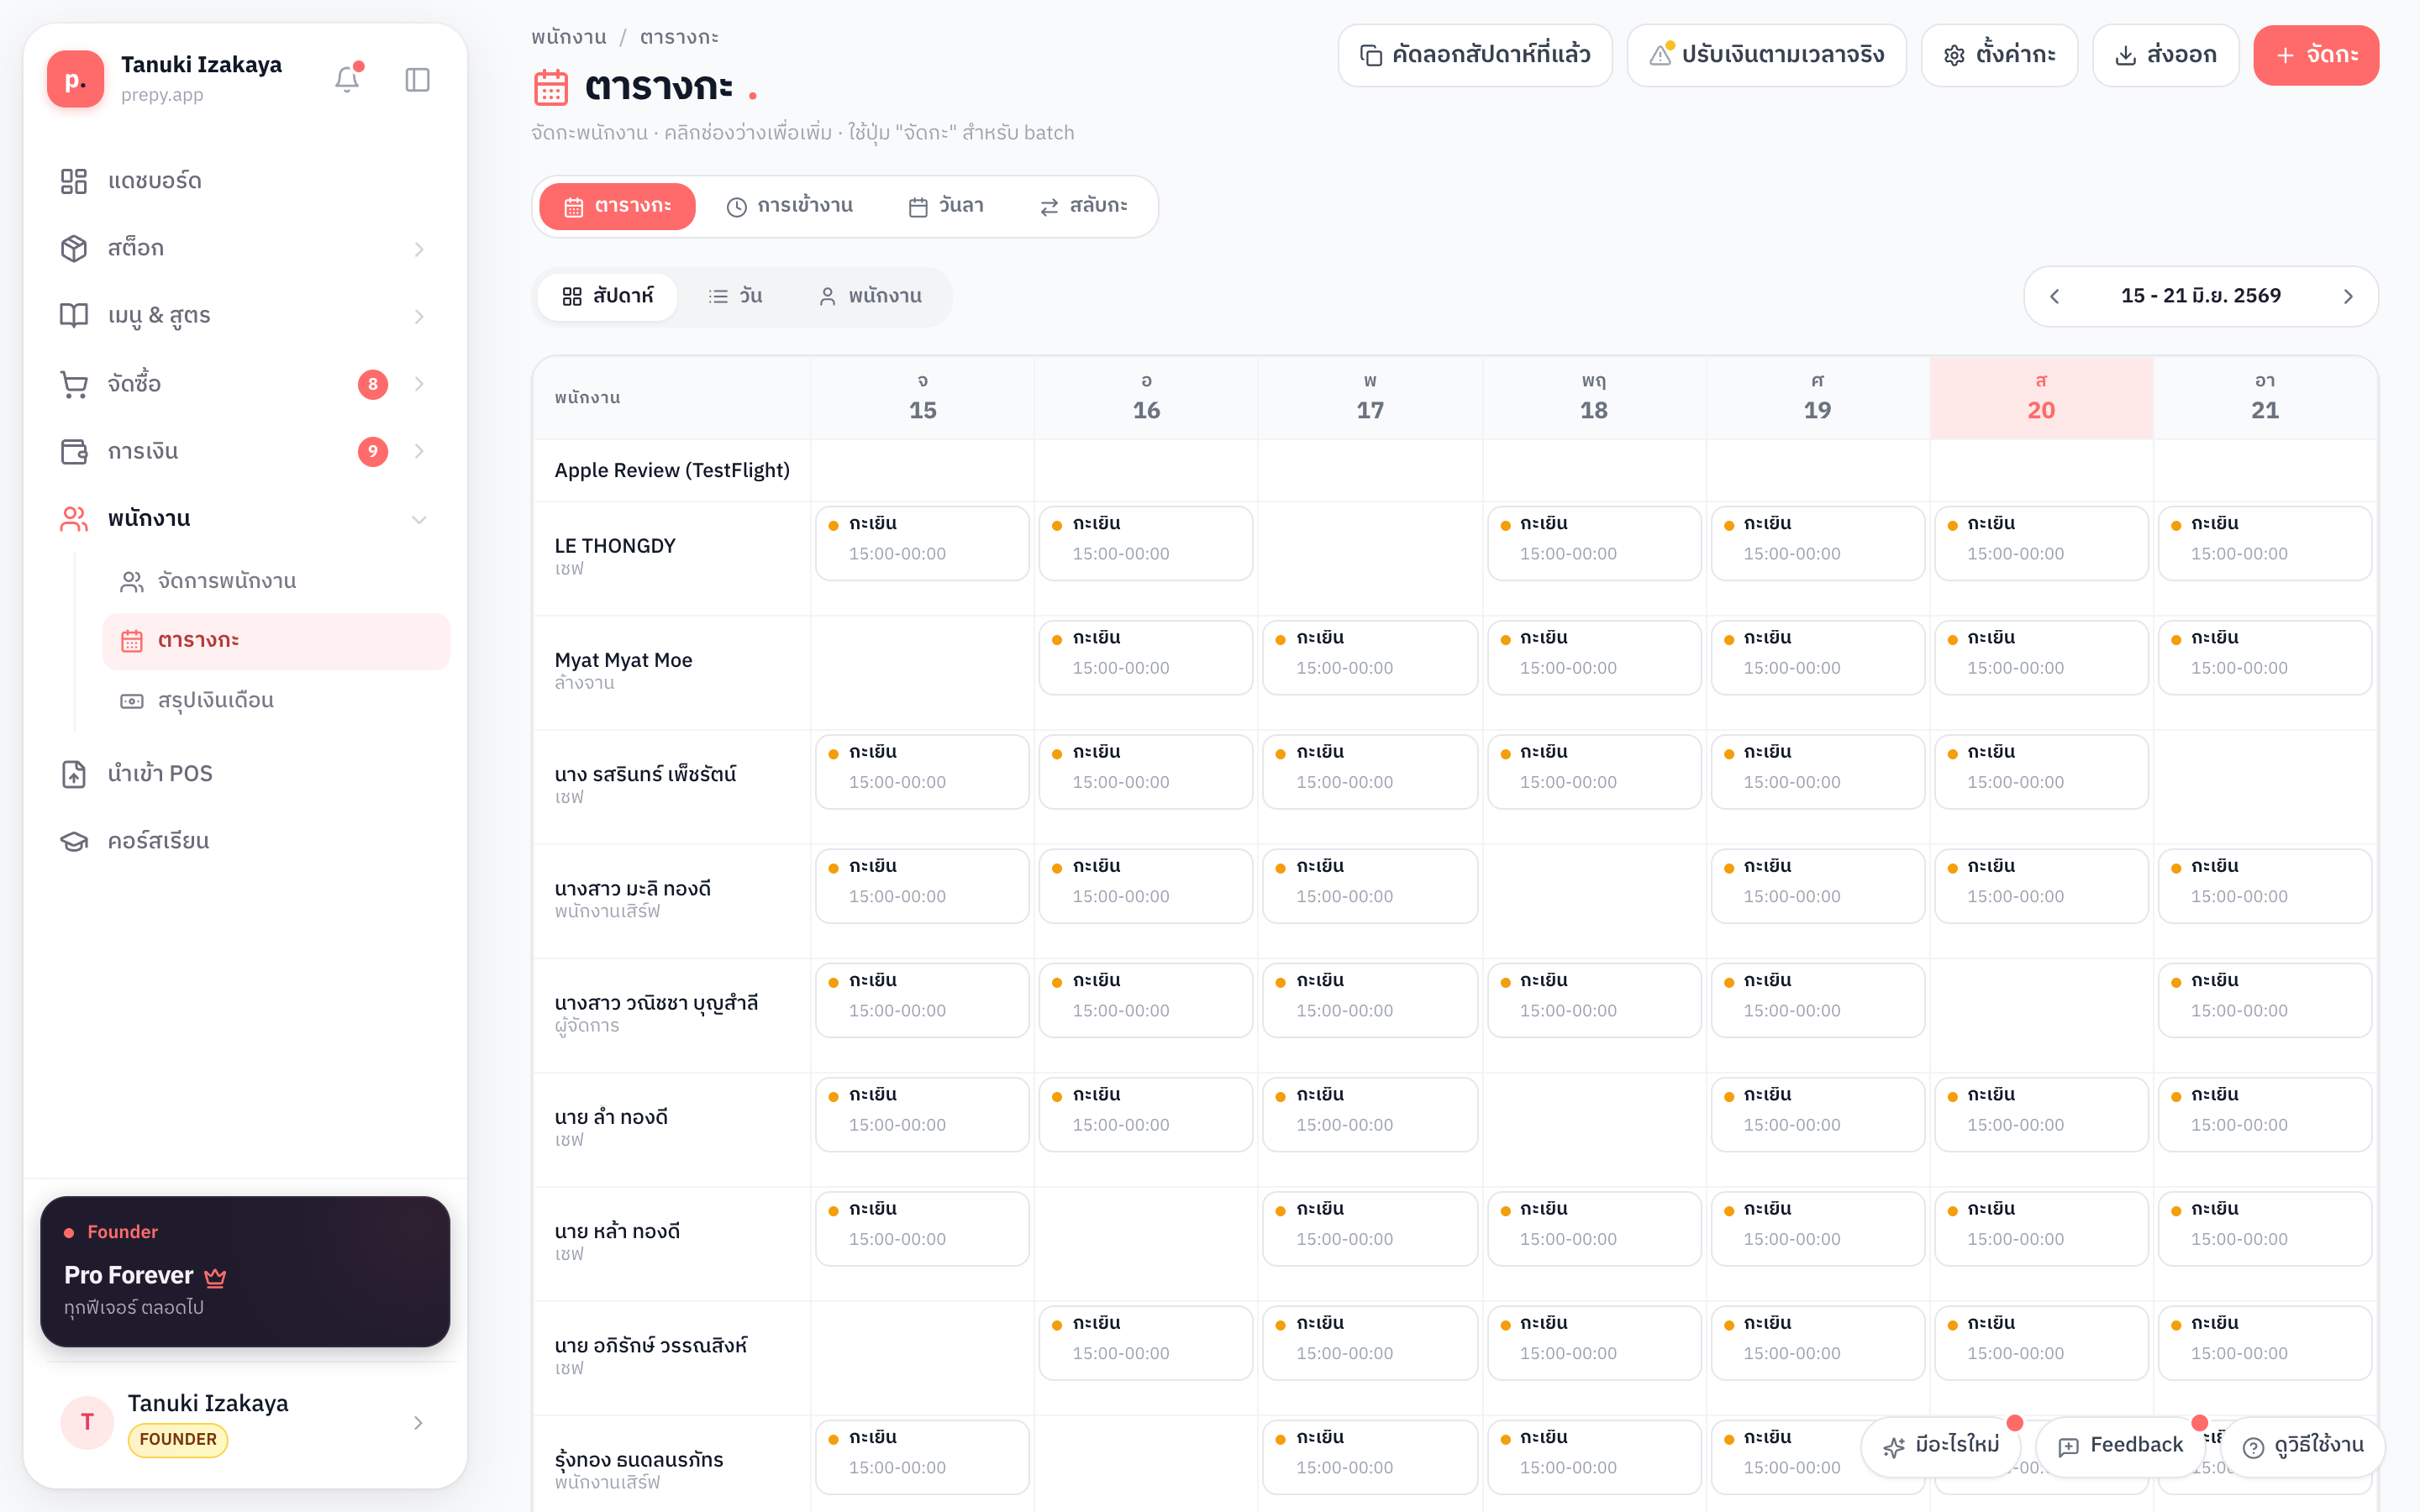The width and height of the screenshot is (2420, 1512).
Task: Open คอร์สเรียน courses page
Action: click(245, 841)
